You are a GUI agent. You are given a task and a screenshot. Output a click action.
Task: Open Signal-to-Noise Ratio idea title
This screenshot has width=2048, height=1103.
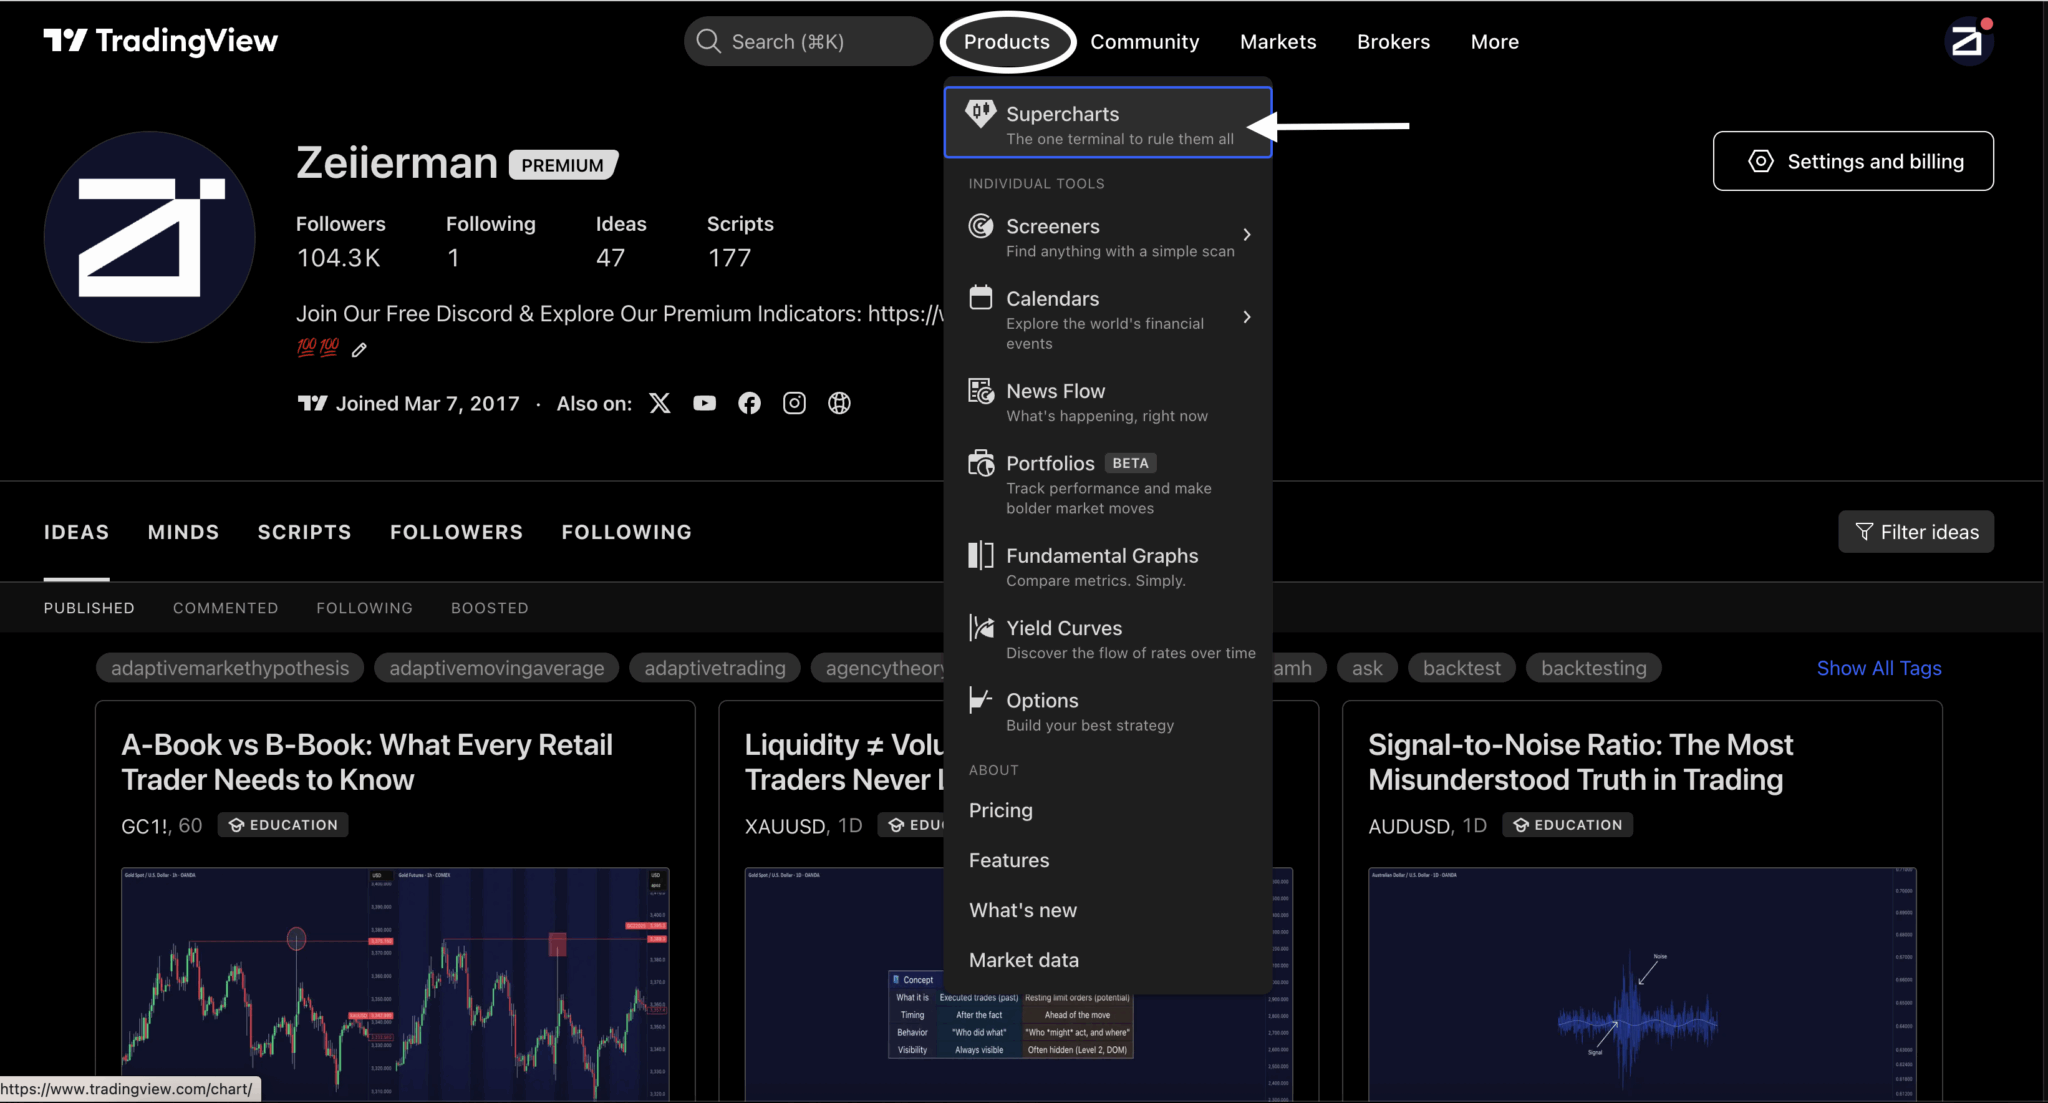(1580, 762)
